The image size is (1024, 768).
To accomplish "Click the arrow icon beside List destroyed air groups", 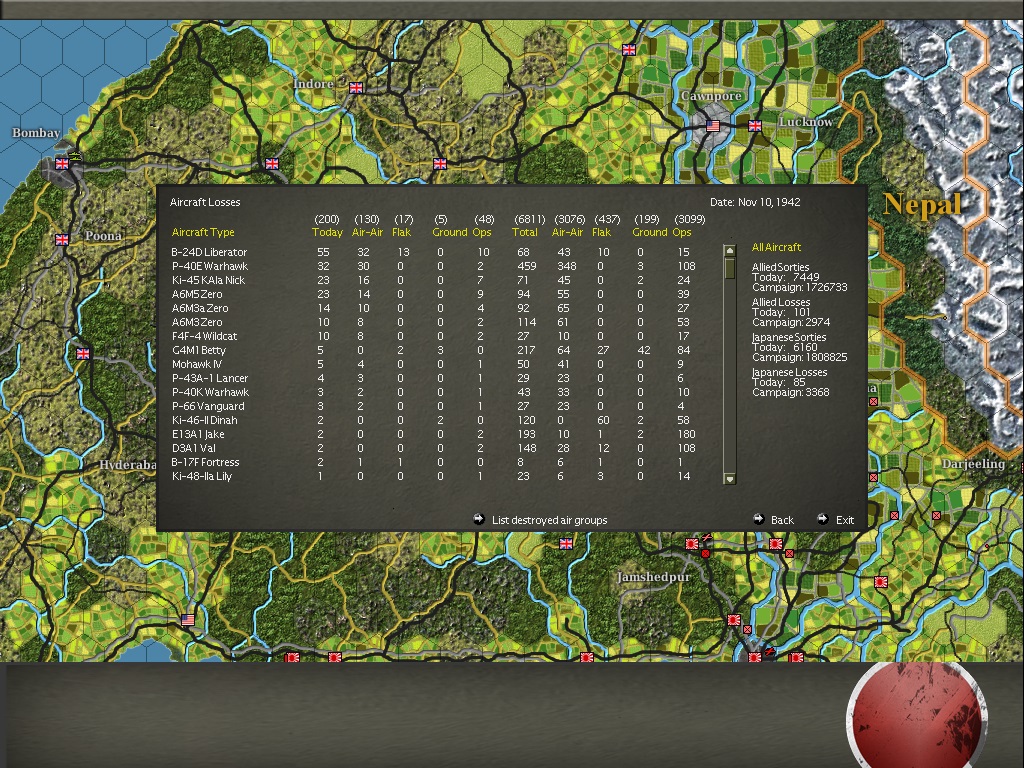I will [479, 519].
